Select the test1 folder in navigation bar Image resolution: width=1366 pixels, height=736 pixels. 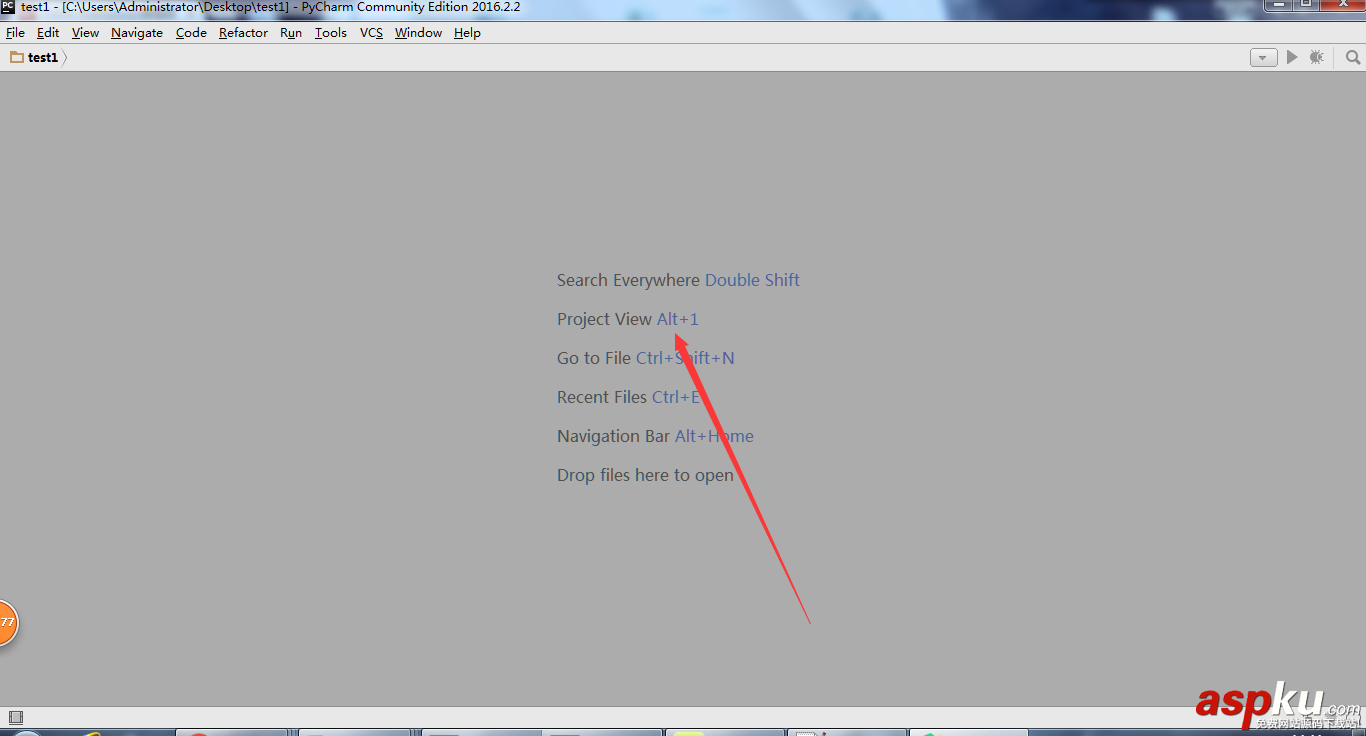(x=35, y=58)
